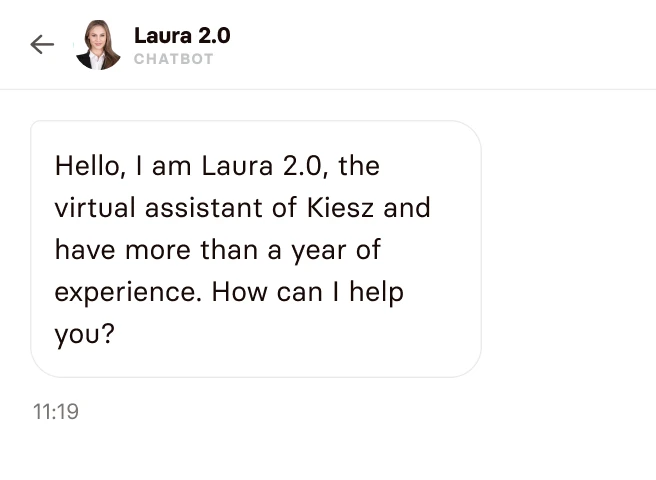Select Laura's greeting message bubble
This screenshot has height=480, width=656.
tap(255, 249)
